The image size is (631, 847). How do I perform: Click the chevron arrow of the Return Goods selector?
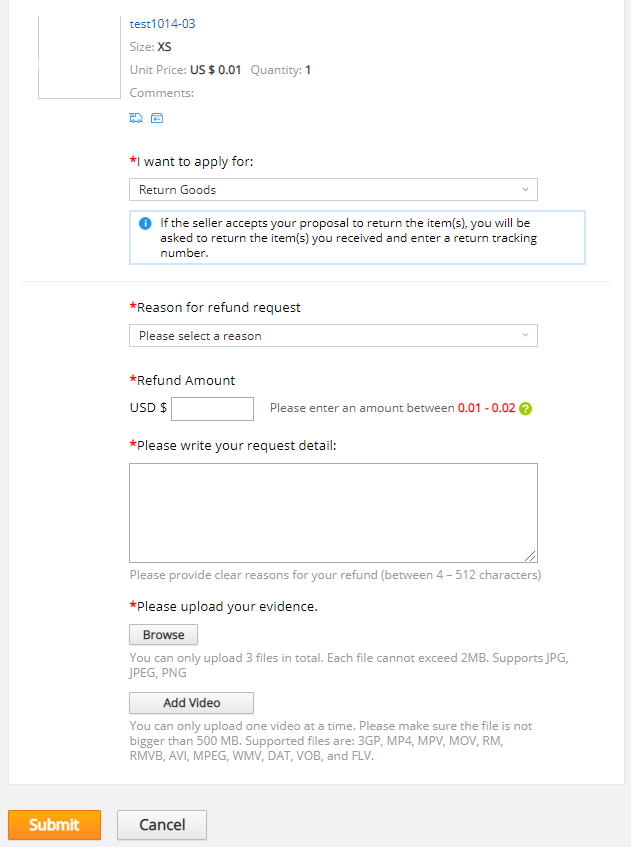(525, 190)
